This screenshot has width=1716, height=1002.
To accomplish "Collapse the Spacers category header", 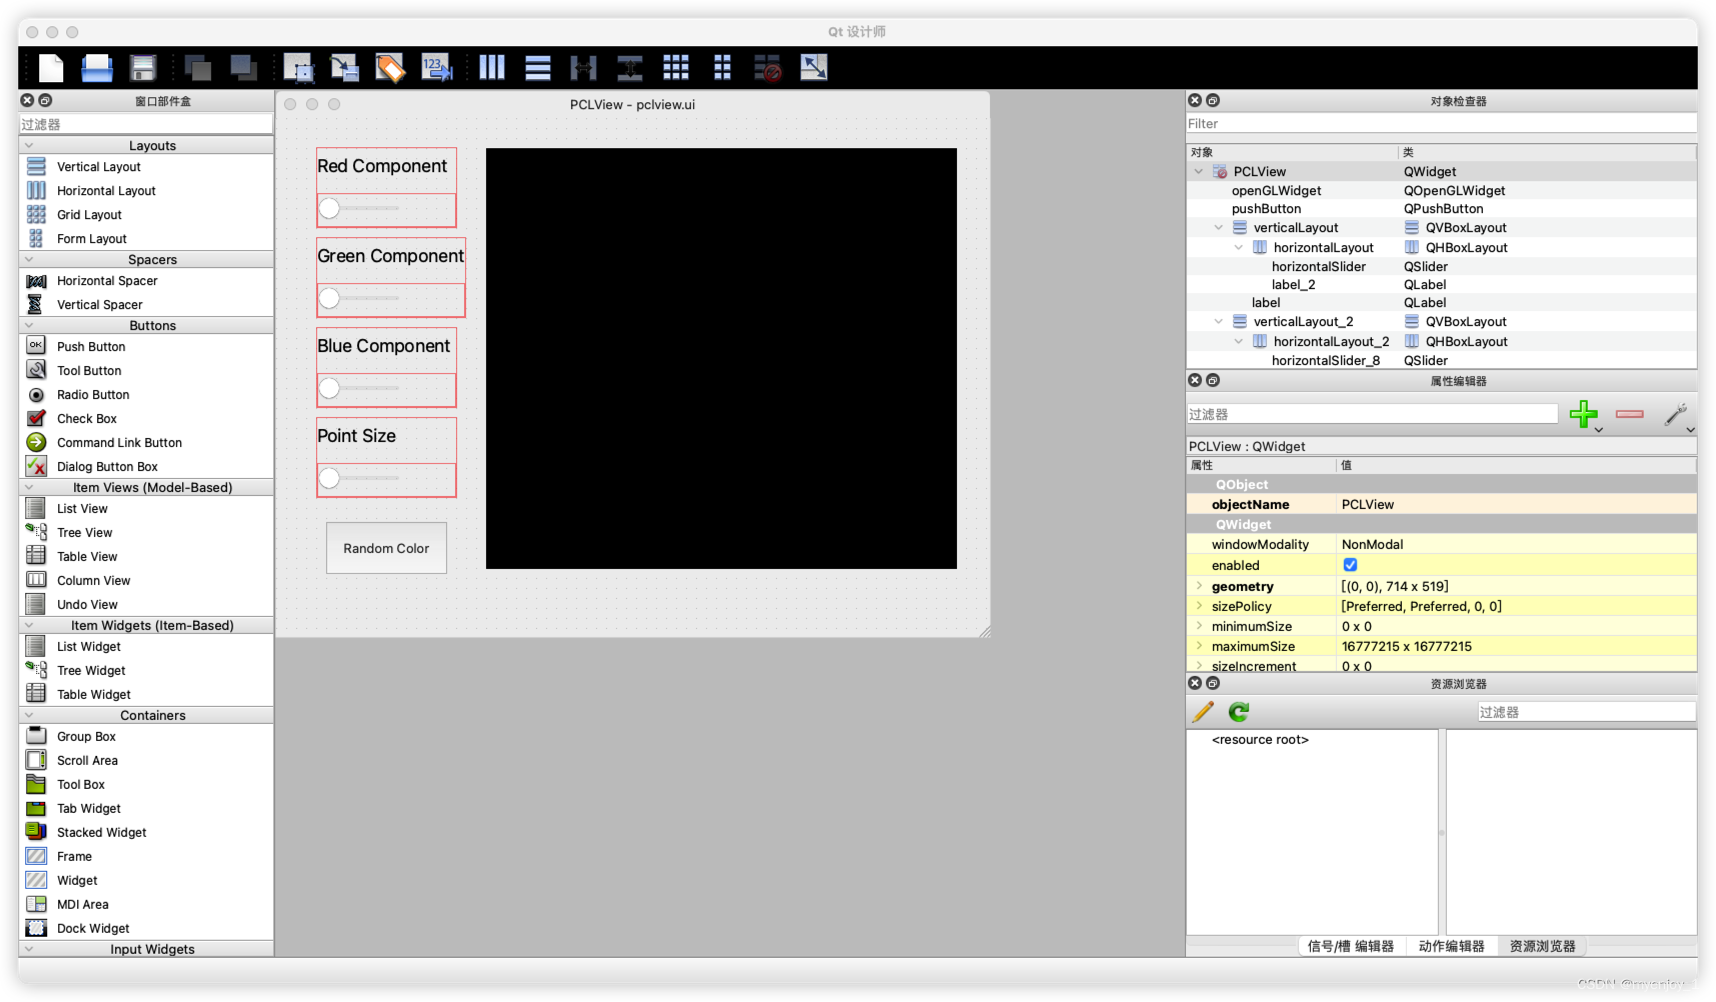I will click(x=29, y=260).
